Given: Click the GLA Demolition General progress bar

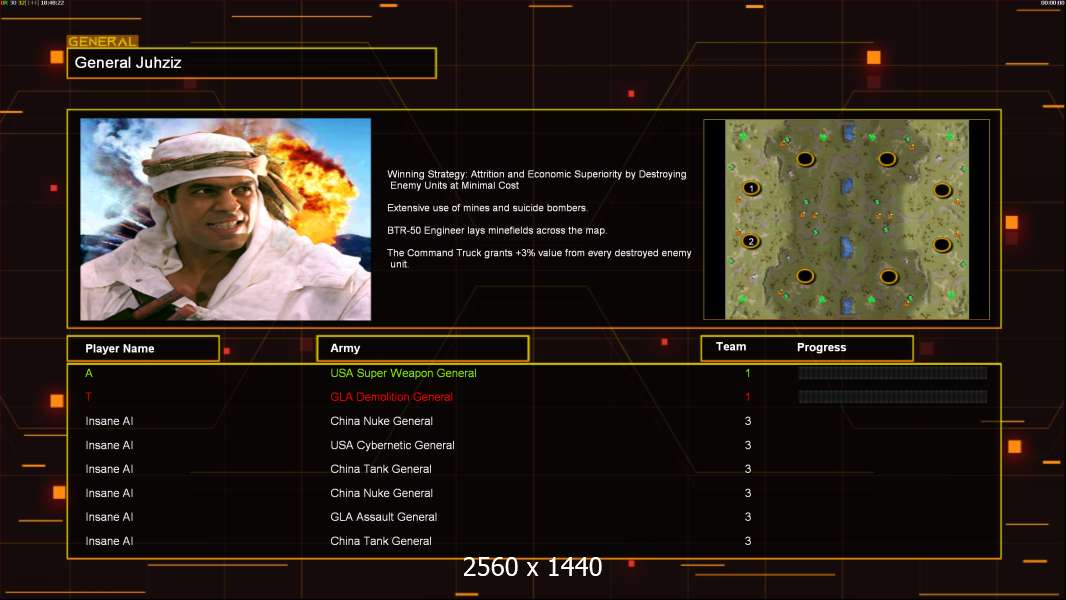Looking at the screenshot, I should click(x=893, y=397).
